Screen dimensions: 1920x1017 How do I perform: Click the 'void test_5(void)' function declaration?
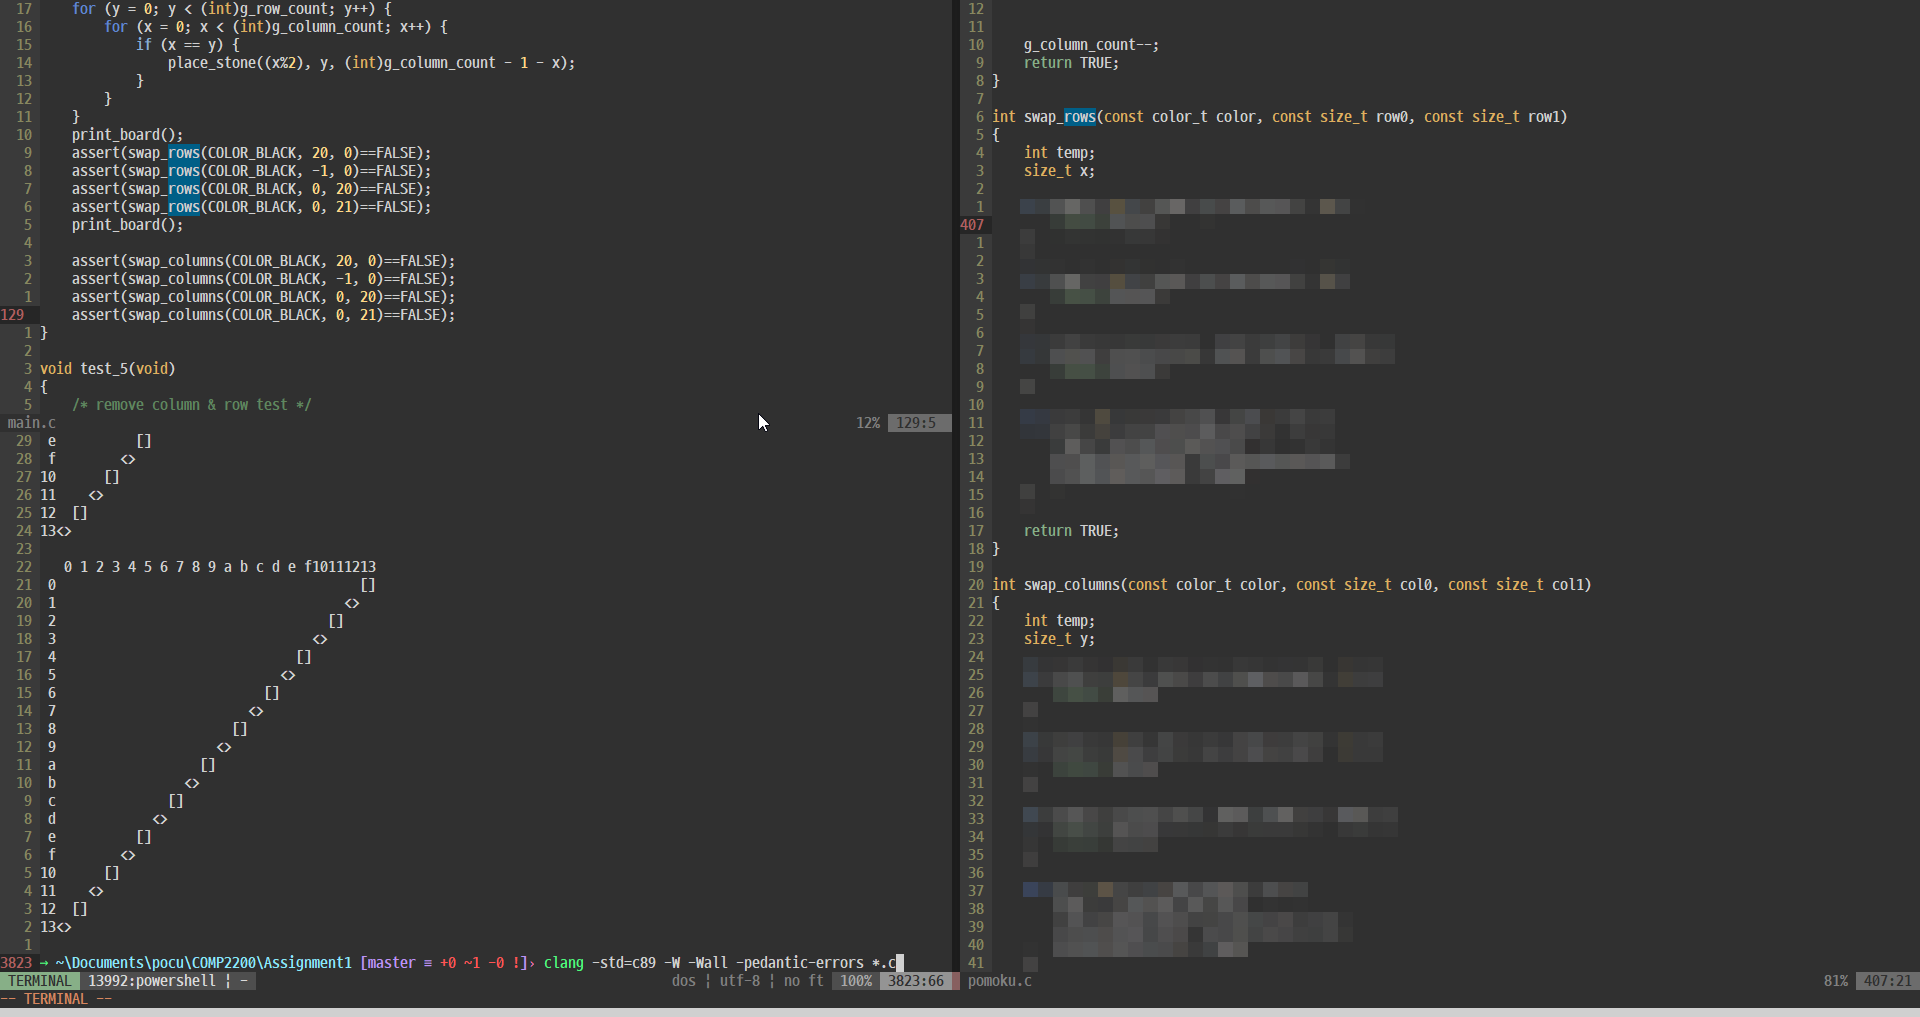(108, 369)
